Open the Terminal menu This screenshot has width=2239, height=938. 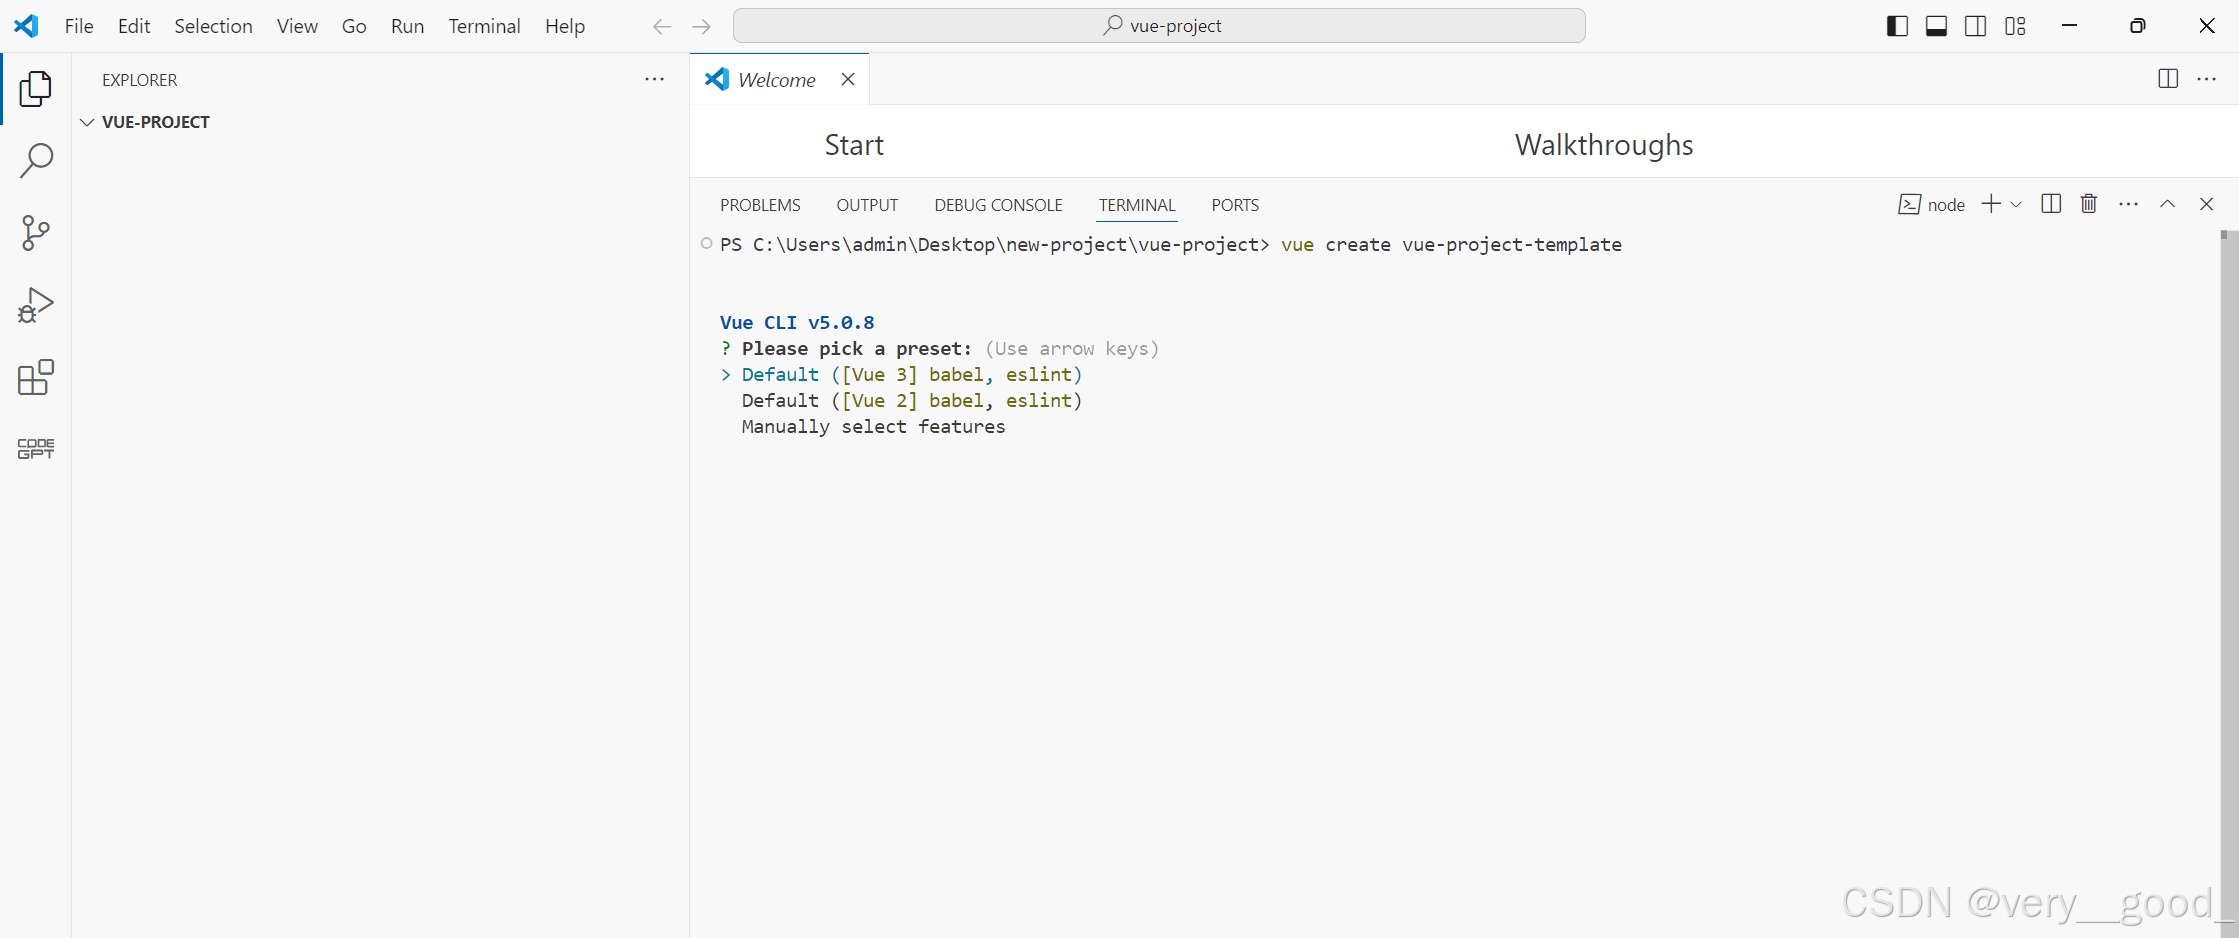[484, 26]
